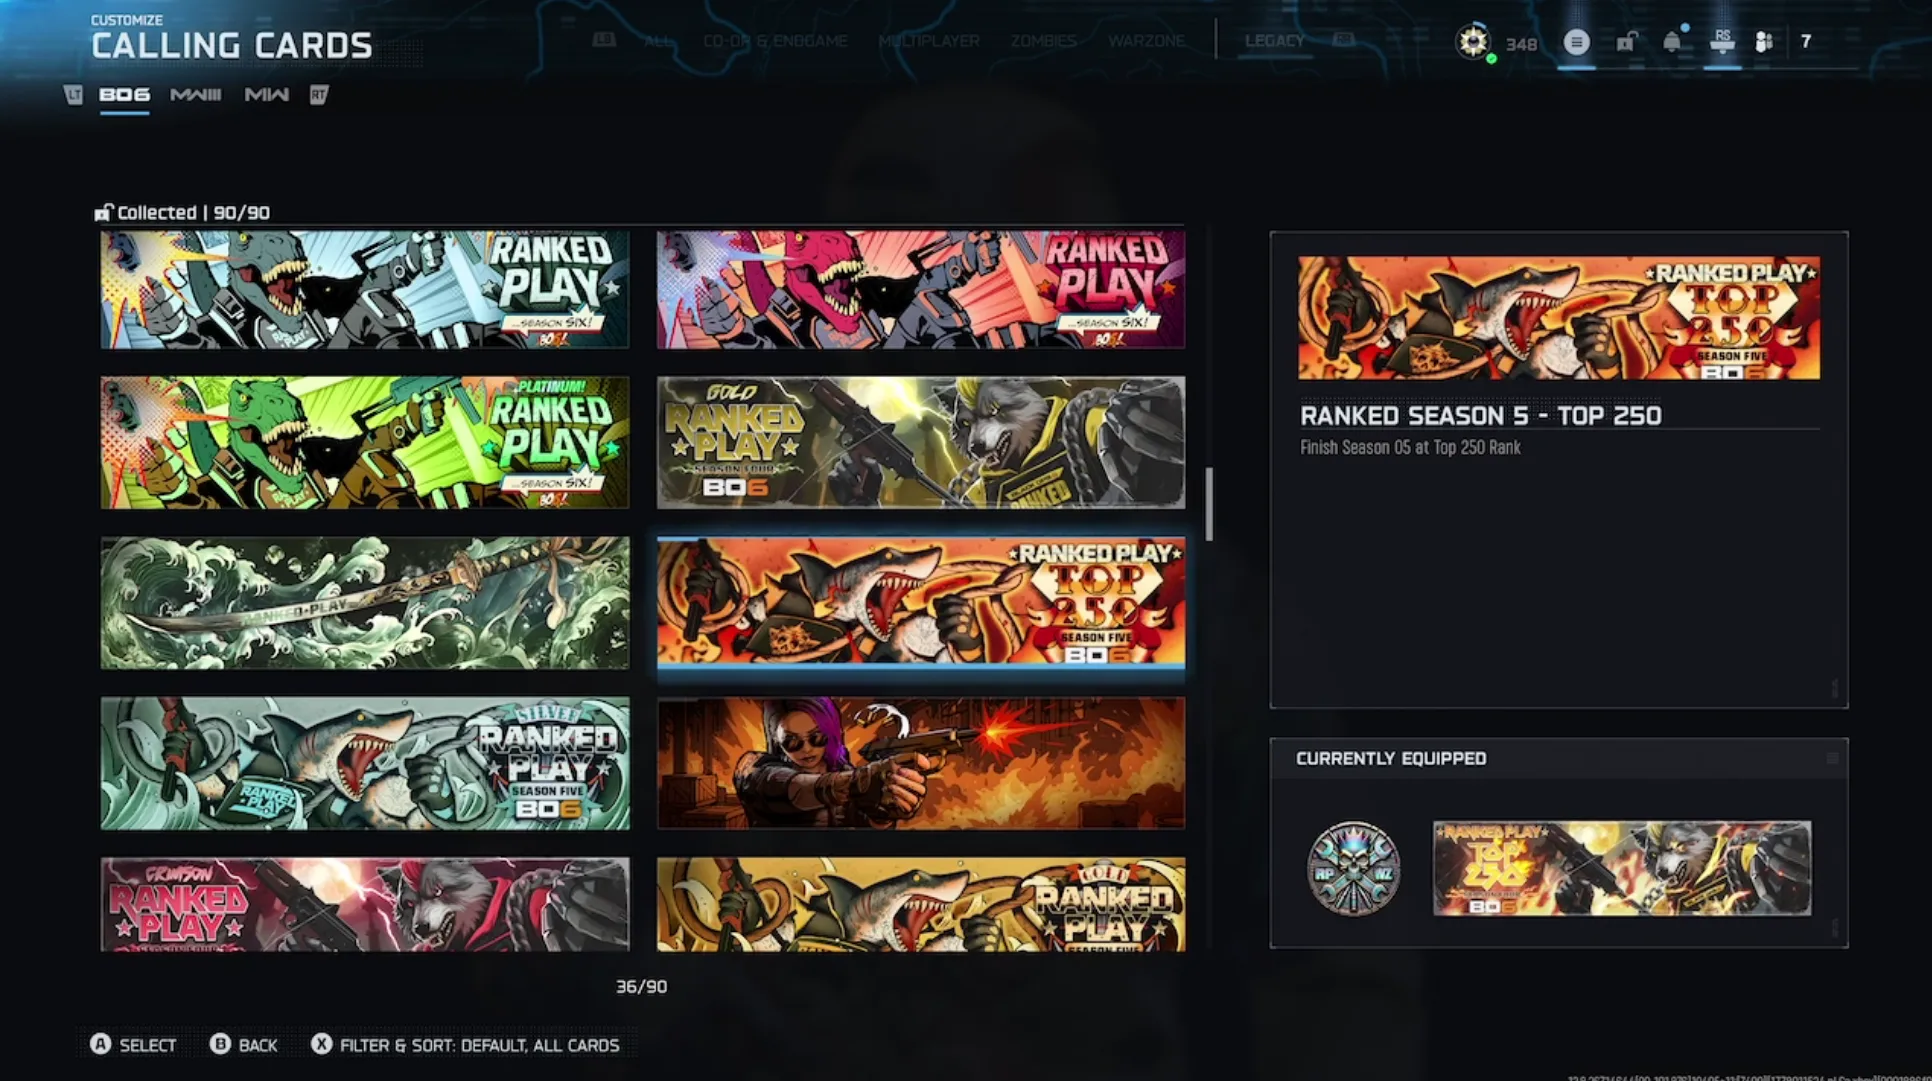
Task: Open Filter & Sort: Default, All Cards
Action: tap(480, 1045)
